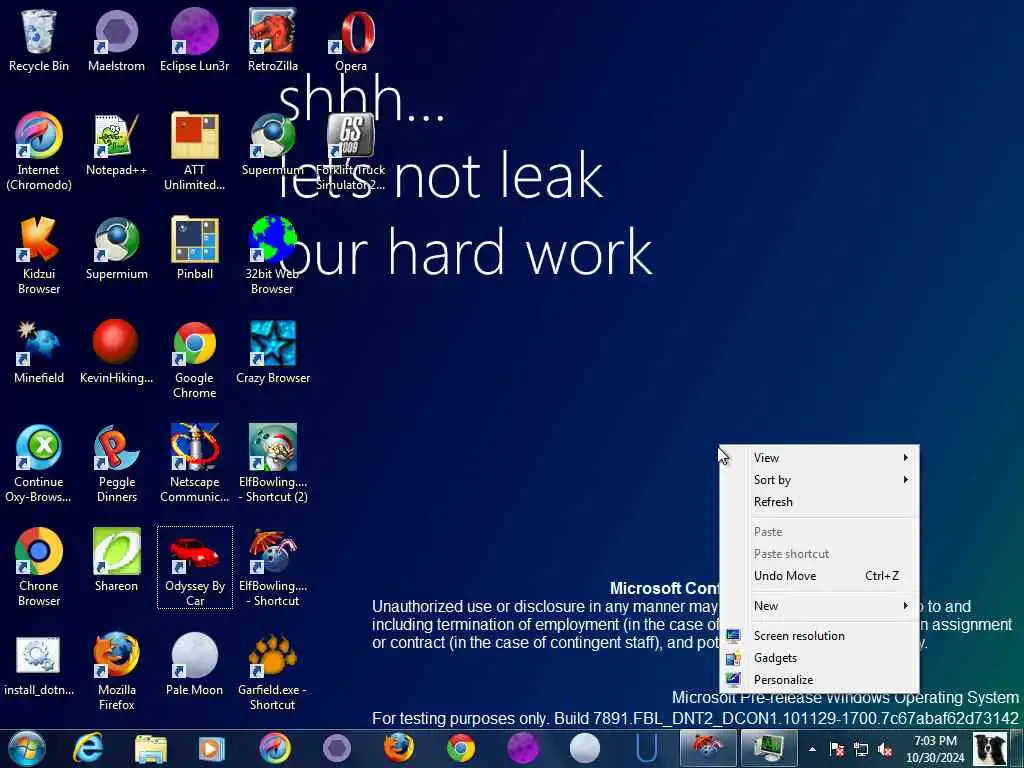Viewport: 1024px width, 768px height.
Task: Expand the New submenu in context menu
Action: 819,606
